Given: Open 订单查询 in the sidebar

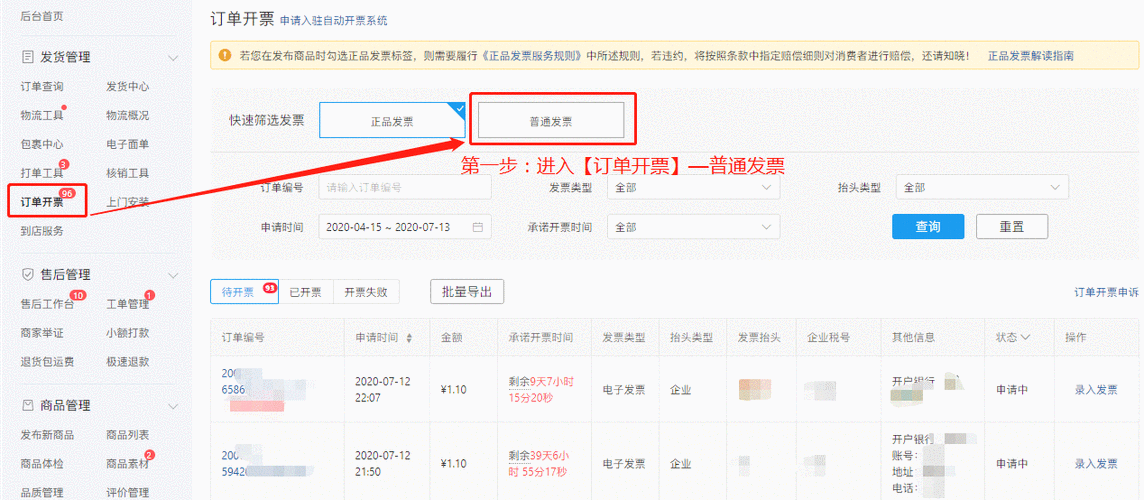Looking at the screenshot, I should pyautogui.click(x=42, y=86).
